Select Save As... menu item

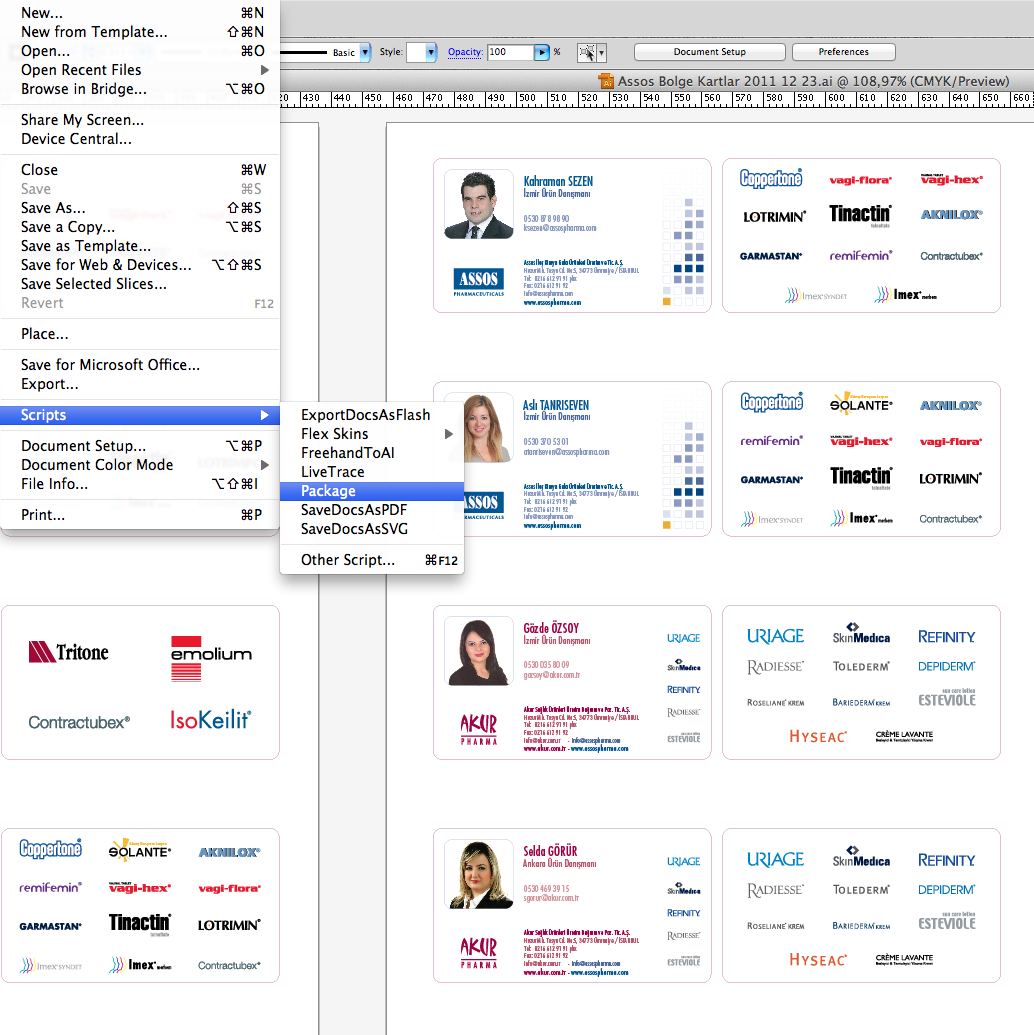pyautogui.click(x=140, y=209)
